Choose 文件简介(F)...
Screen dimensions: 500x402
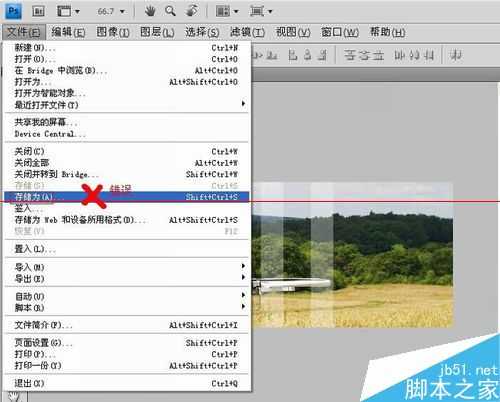coord(127,325)
